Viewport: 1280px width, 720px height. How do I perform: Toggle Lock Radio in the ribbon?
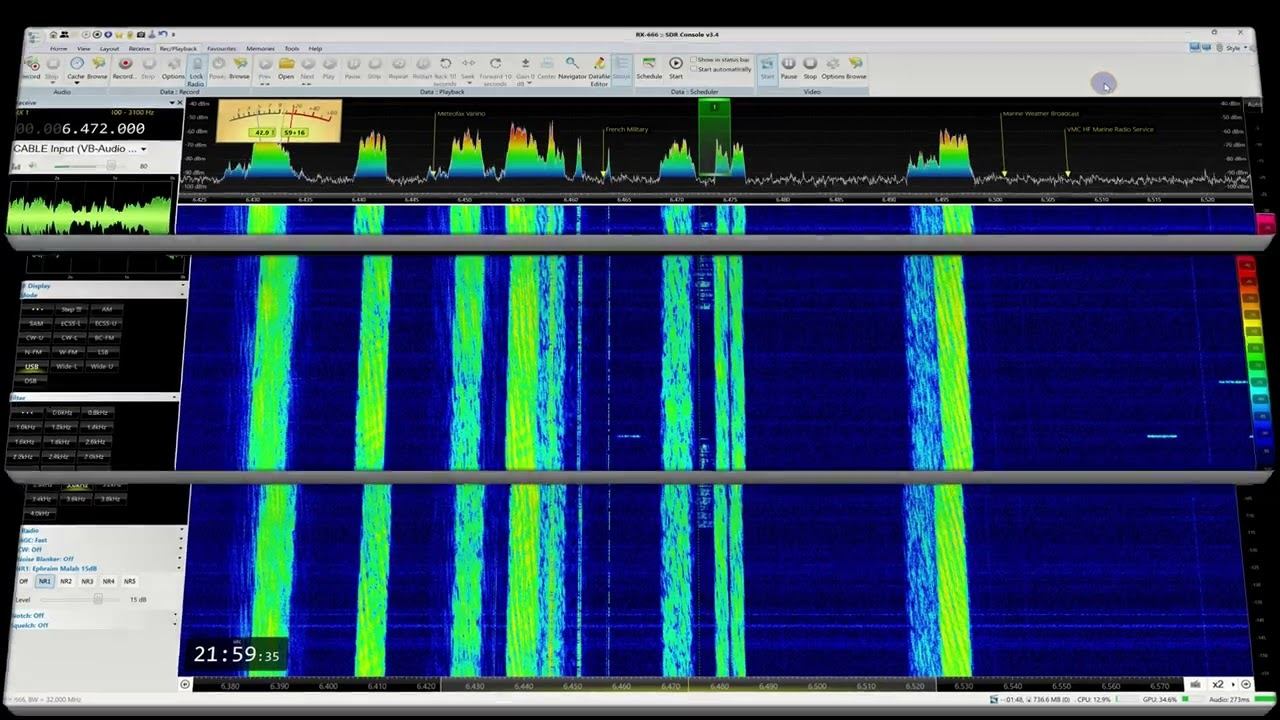click(x=196, y=71)
